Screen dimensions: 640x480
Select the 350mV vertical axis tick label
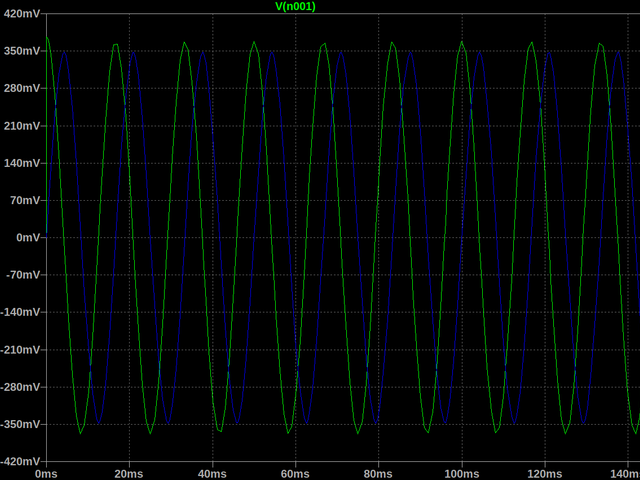pos(21,51)
